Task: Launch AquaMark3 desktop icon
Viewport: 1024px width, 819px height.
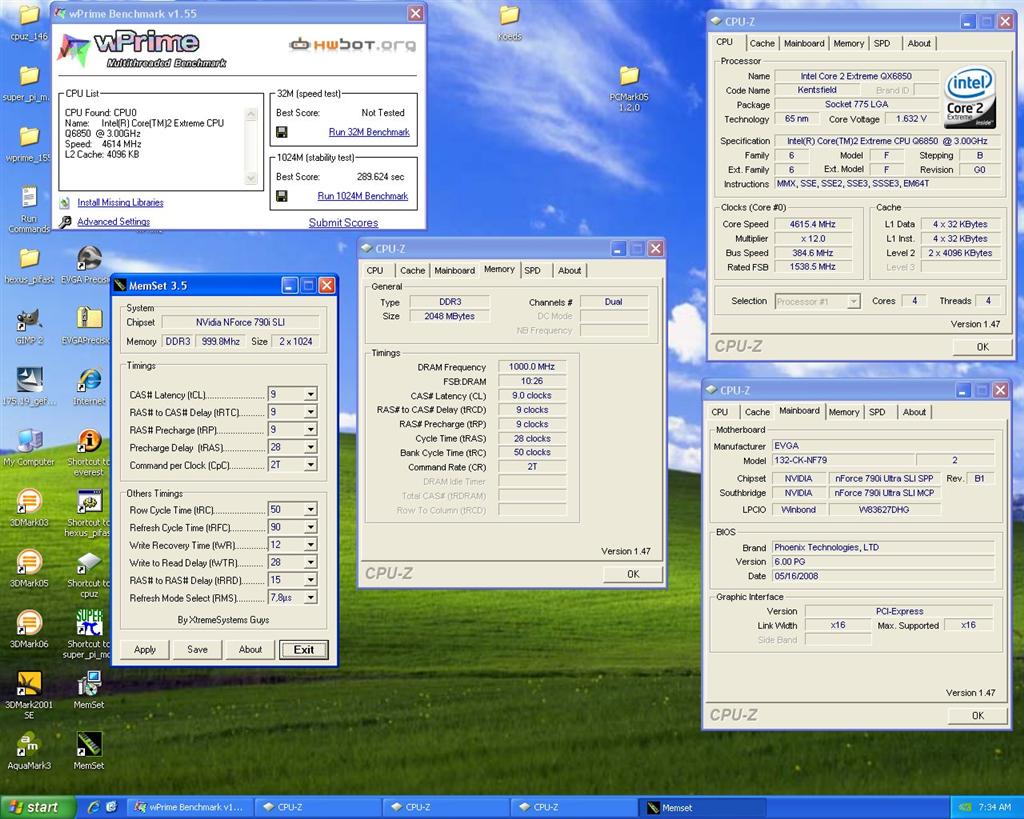Action: [x=29, y=745]
